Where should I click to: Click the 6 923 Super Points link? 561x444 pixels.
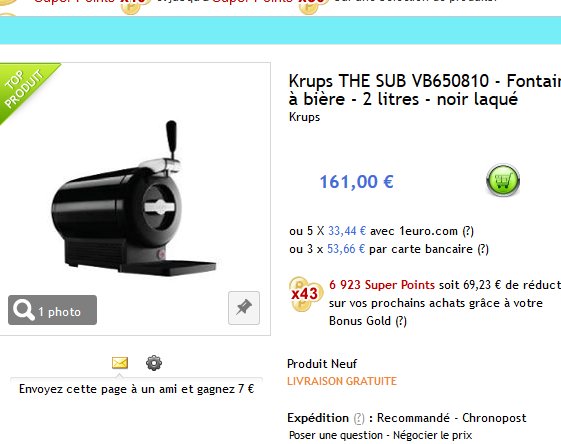click(x=382, y=285)
